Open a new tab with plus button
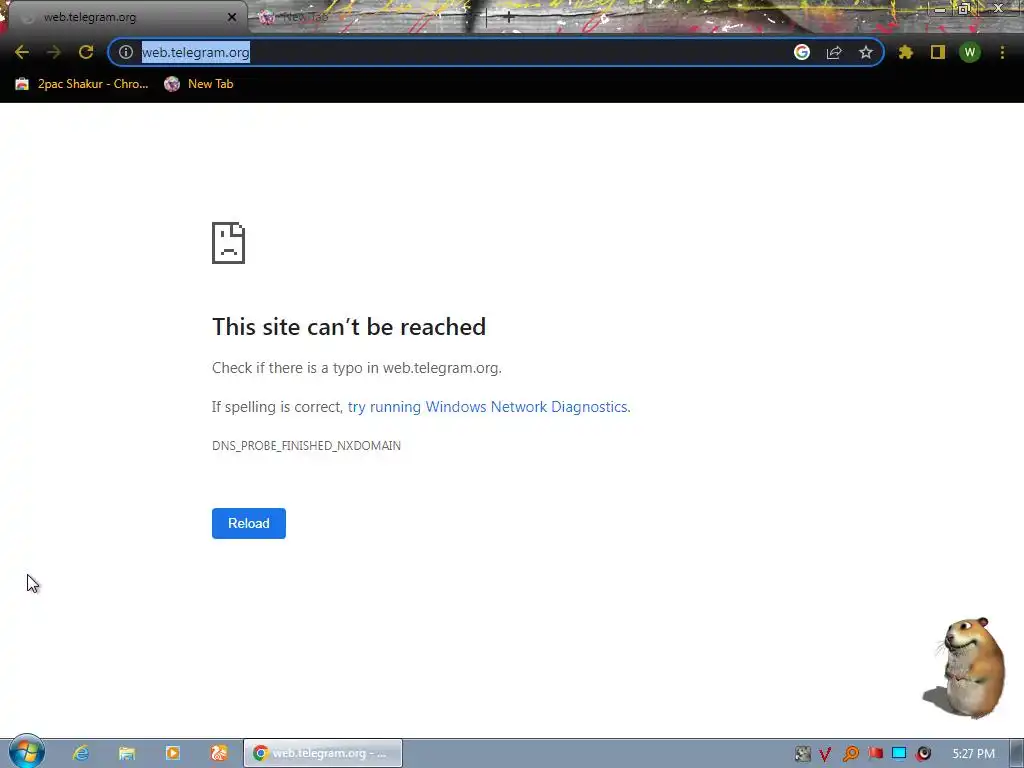The image size is (1024, 768). click(x=509, y=18)
